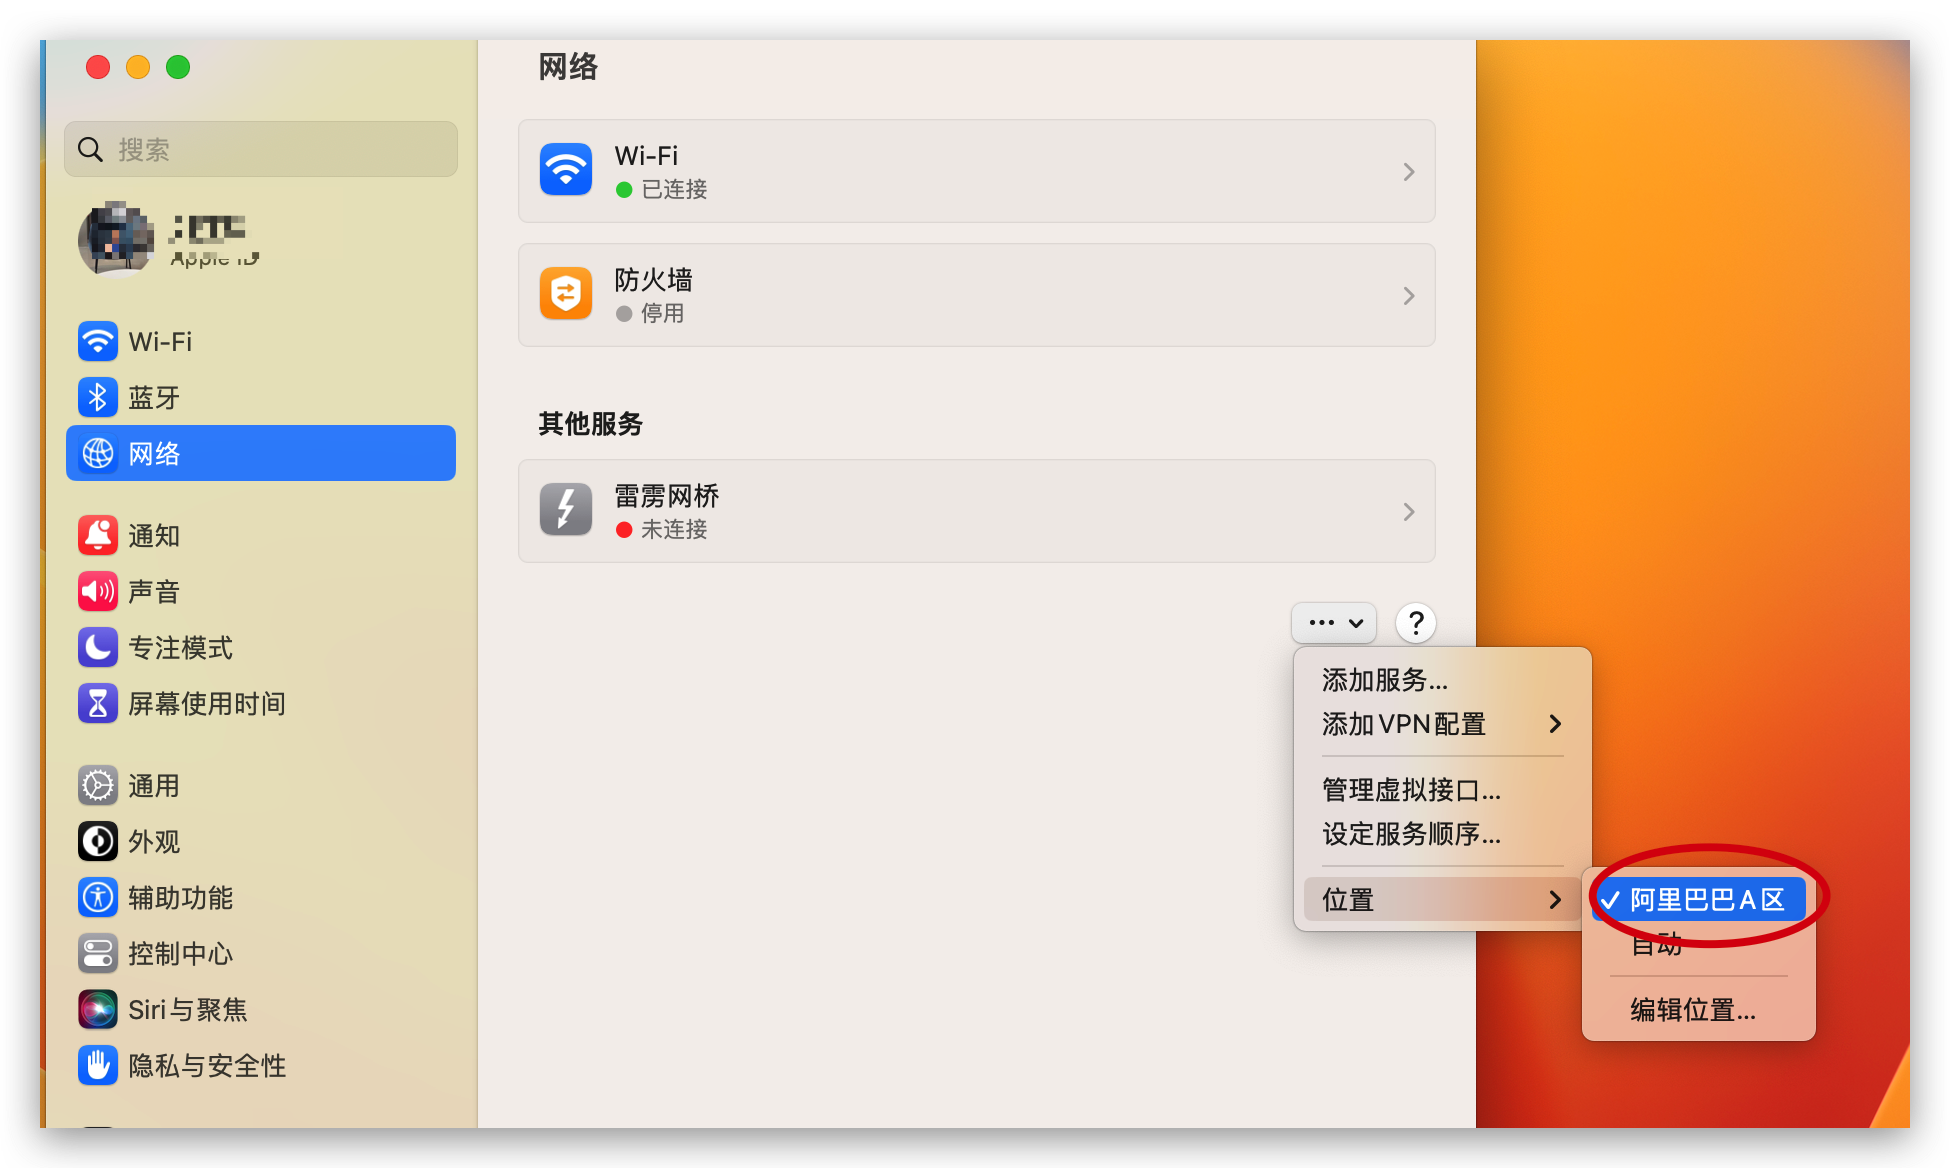Open Accessibility (辅助功能) settings
This screenshot has height=1168, width=1950.
180,898
